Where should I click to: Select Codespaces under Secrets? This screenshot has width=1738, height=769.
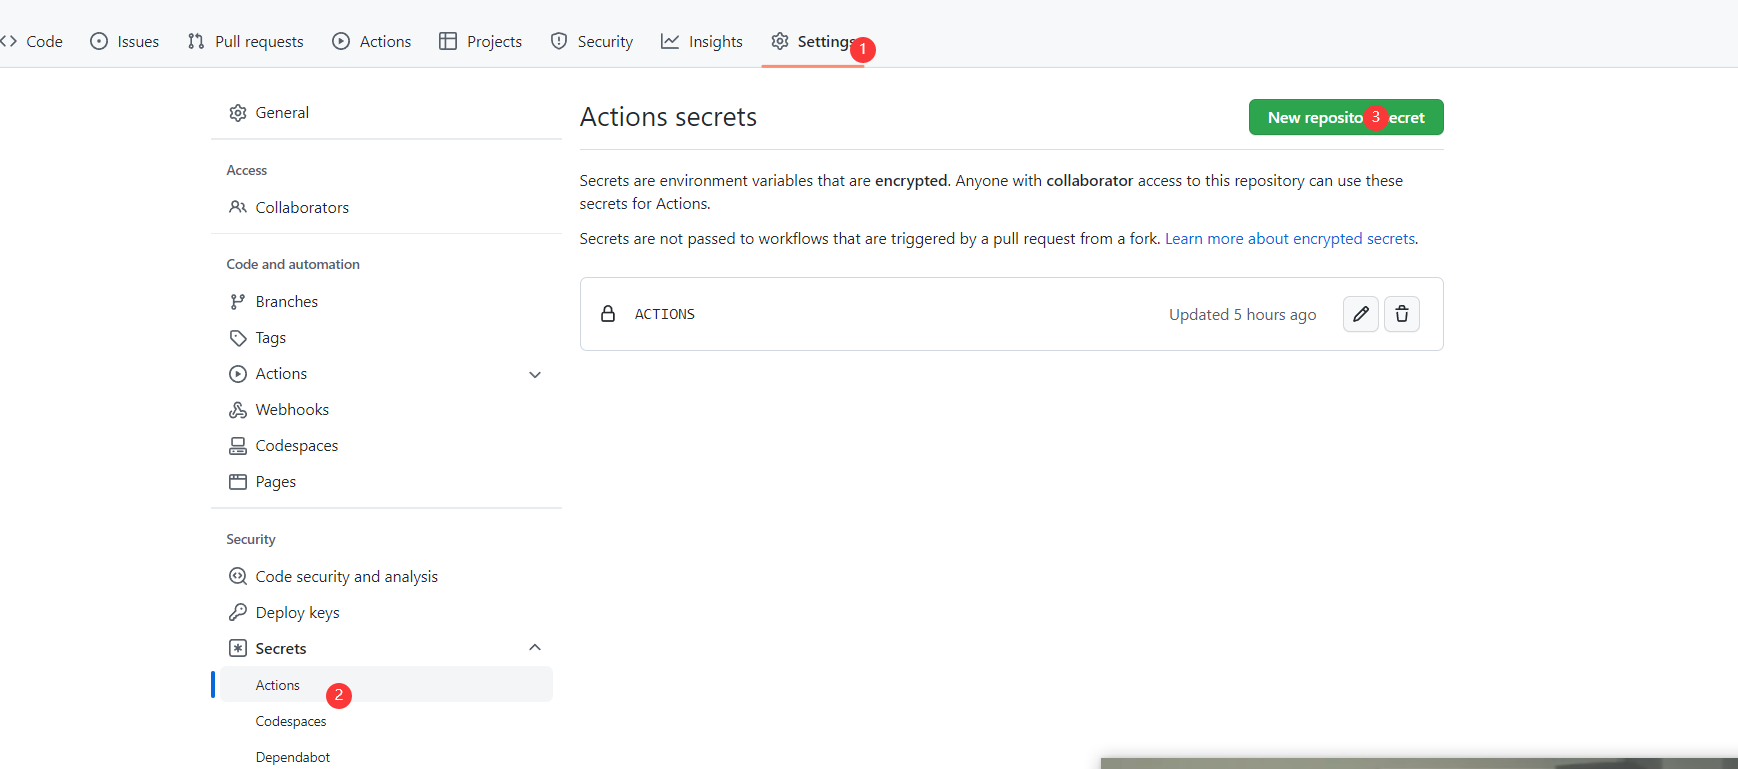click(x=291, y=721)
